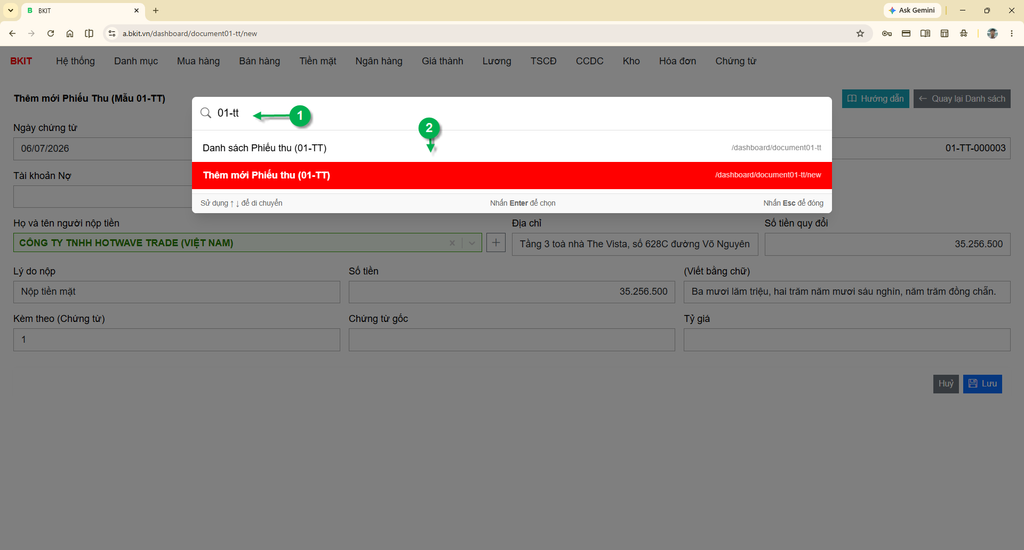Click Quay lại Danh sách button
Screen dimensions: 1024x550
point(962,99)
